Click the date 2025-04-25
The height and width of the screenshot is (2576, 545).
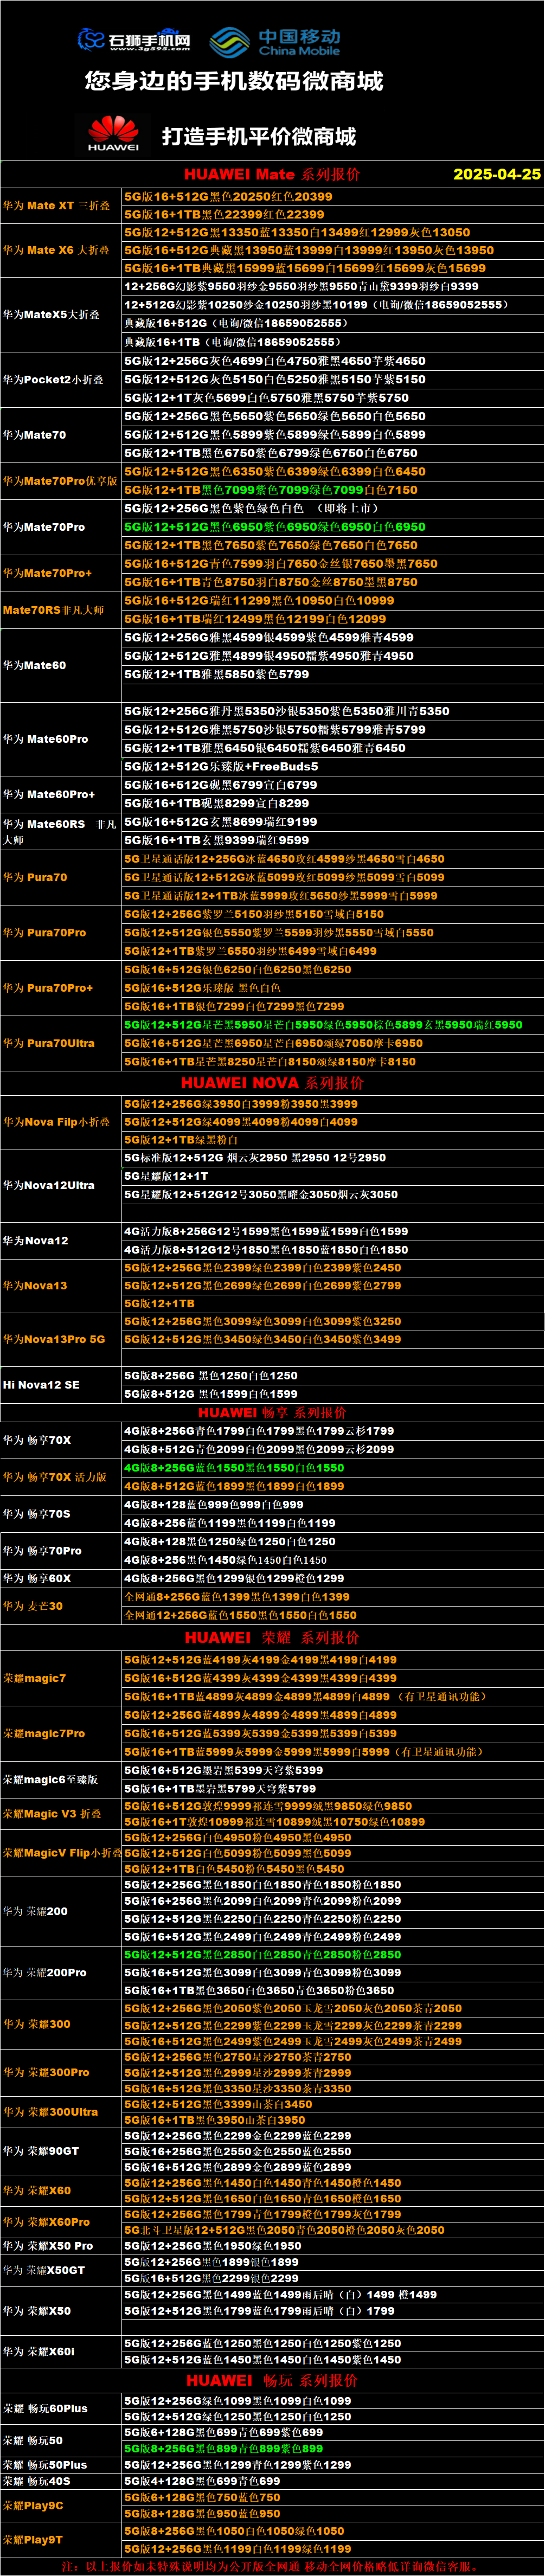point(497,174)
